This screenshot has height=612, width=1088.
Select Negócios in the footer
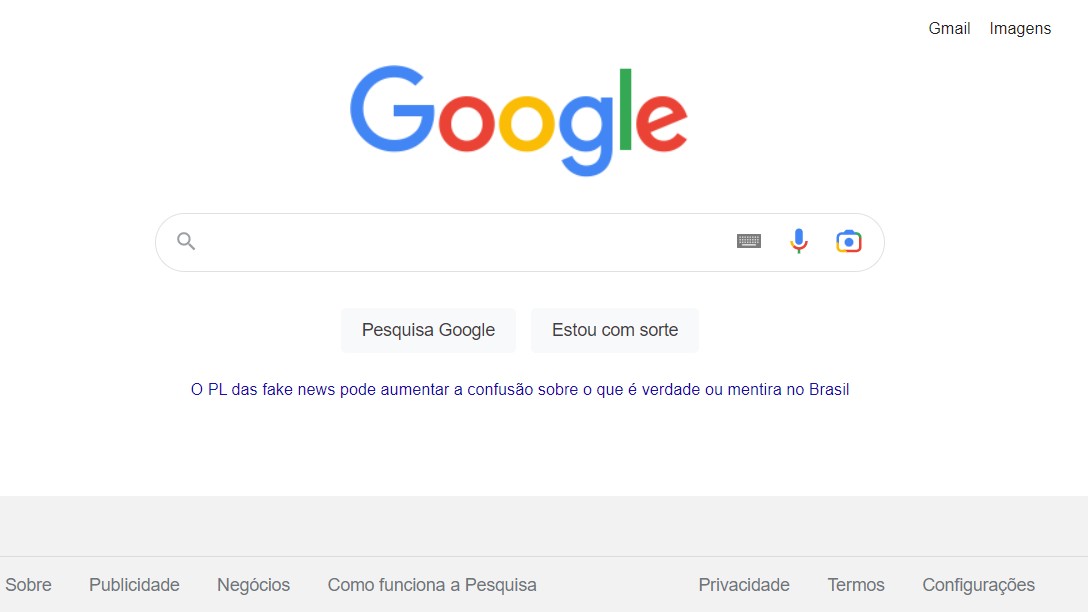[253, 585]
